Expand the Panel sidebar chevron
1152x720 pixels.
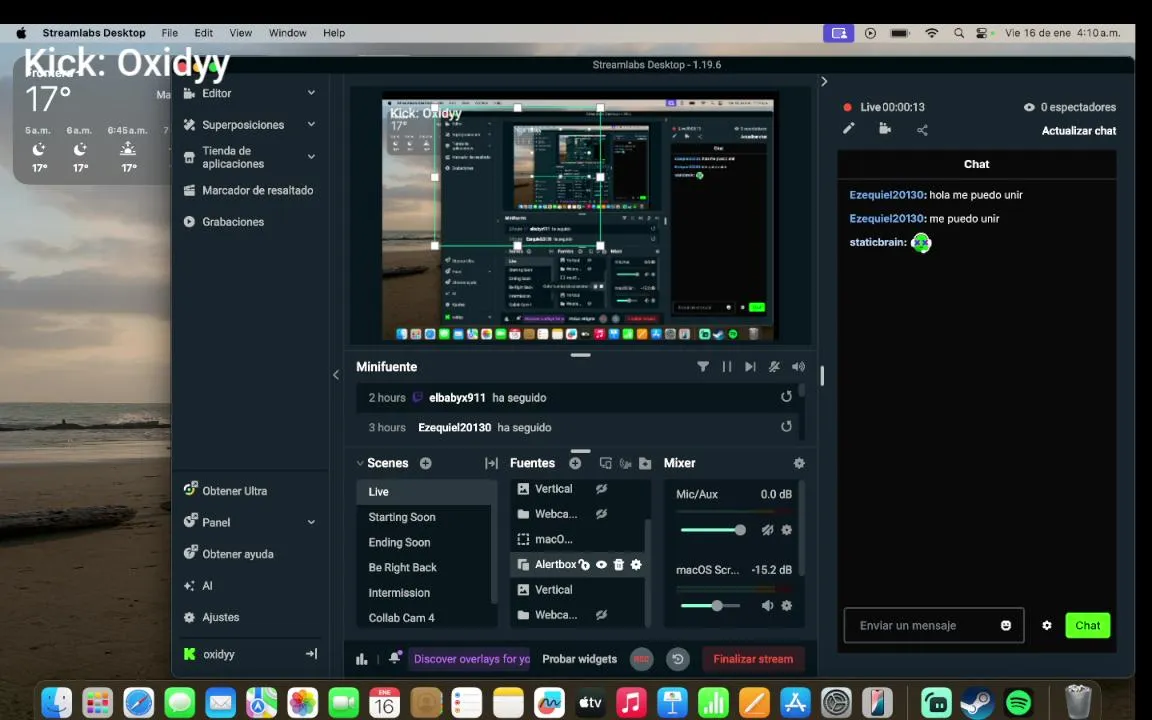[x=312, y=522]
